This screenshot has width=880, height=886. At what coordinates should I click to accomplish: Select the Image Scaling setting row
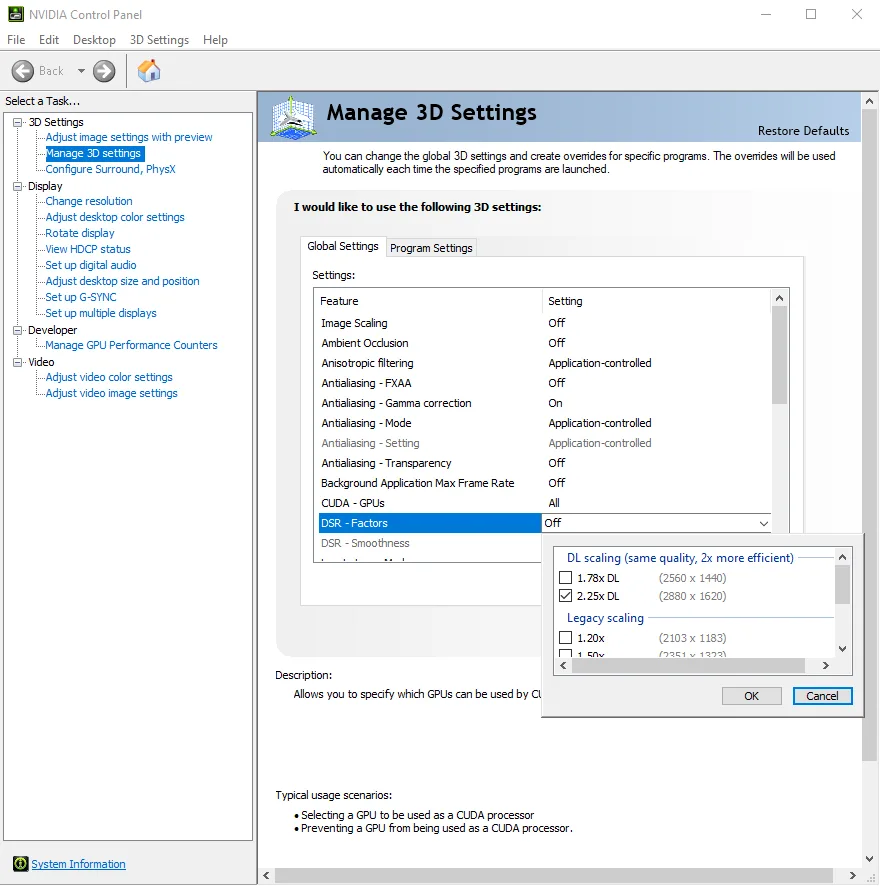543,323
